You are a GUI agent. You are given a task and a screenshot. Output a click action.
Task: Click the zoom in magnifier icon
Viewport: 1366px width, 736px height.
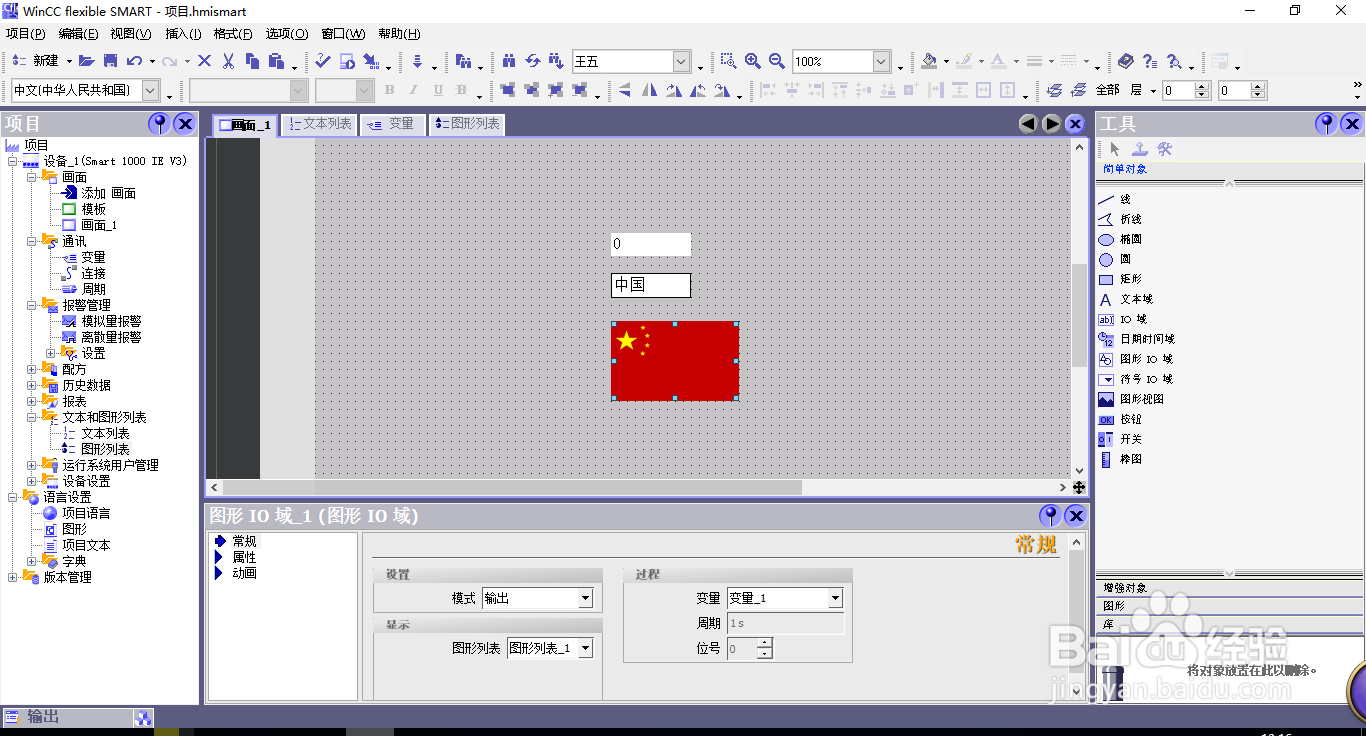(x=753, y=61)
